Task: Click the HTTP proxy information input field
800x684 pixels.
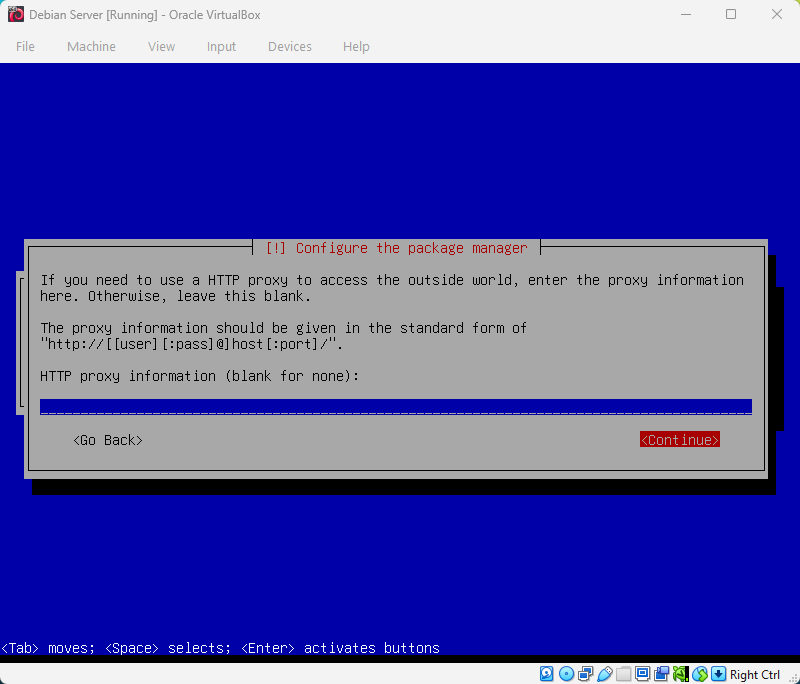Action: [395, 406]
